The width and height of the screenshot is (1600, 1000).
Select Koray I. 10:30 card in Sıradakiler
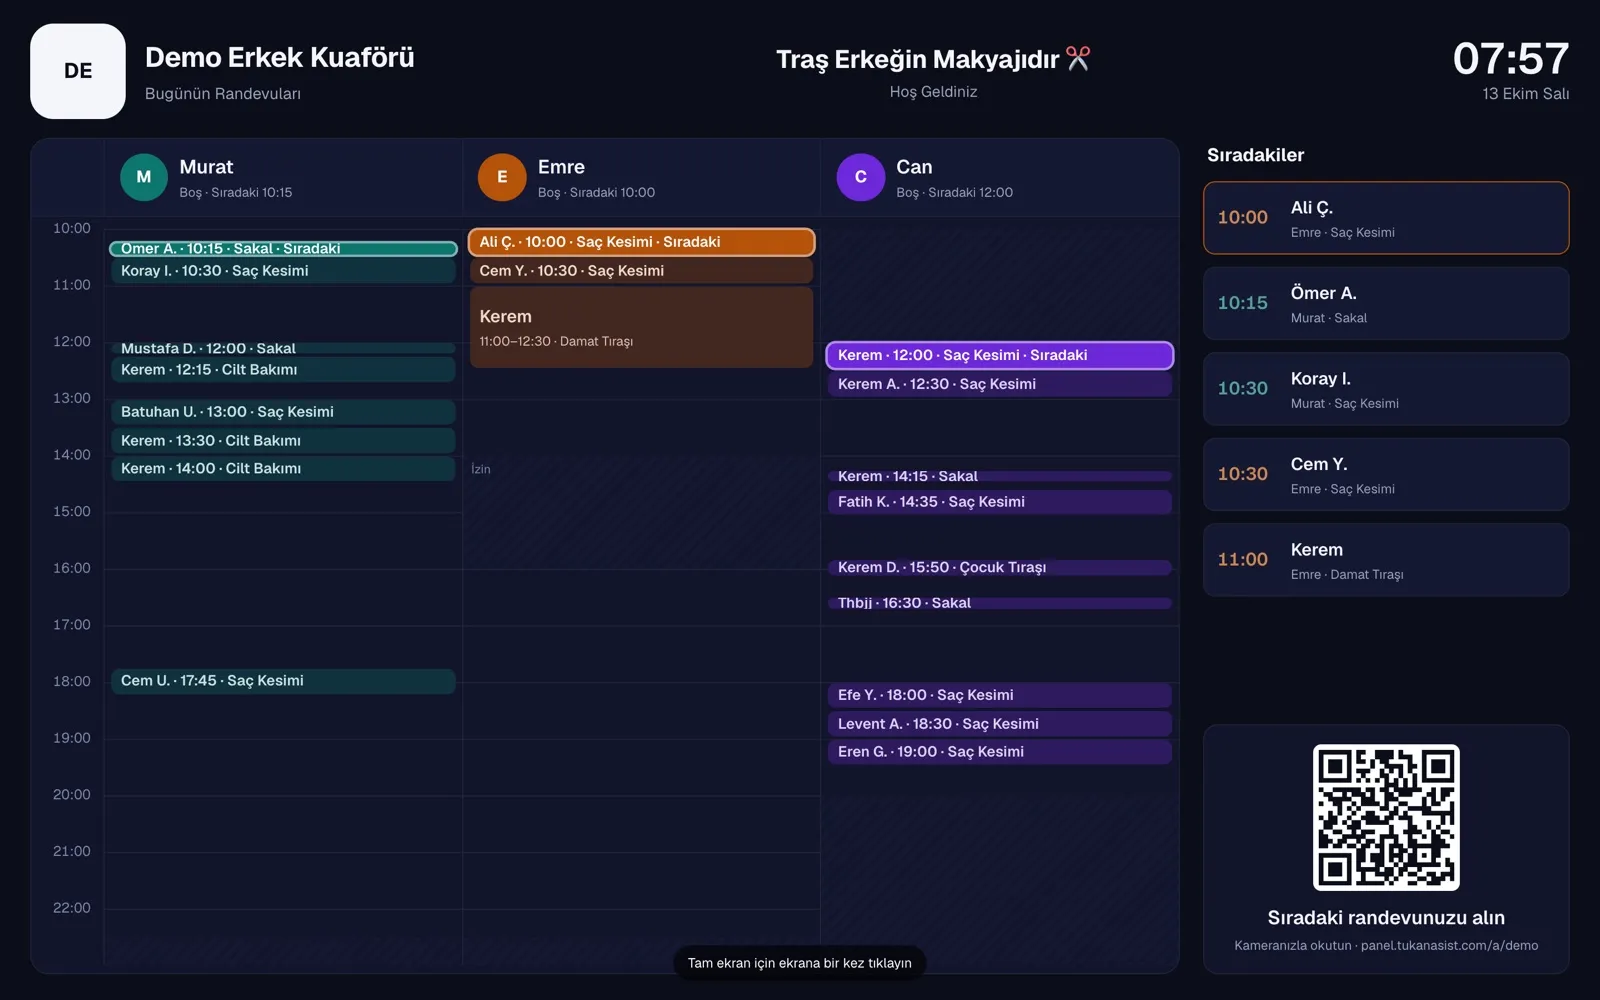pos(1386,389)
